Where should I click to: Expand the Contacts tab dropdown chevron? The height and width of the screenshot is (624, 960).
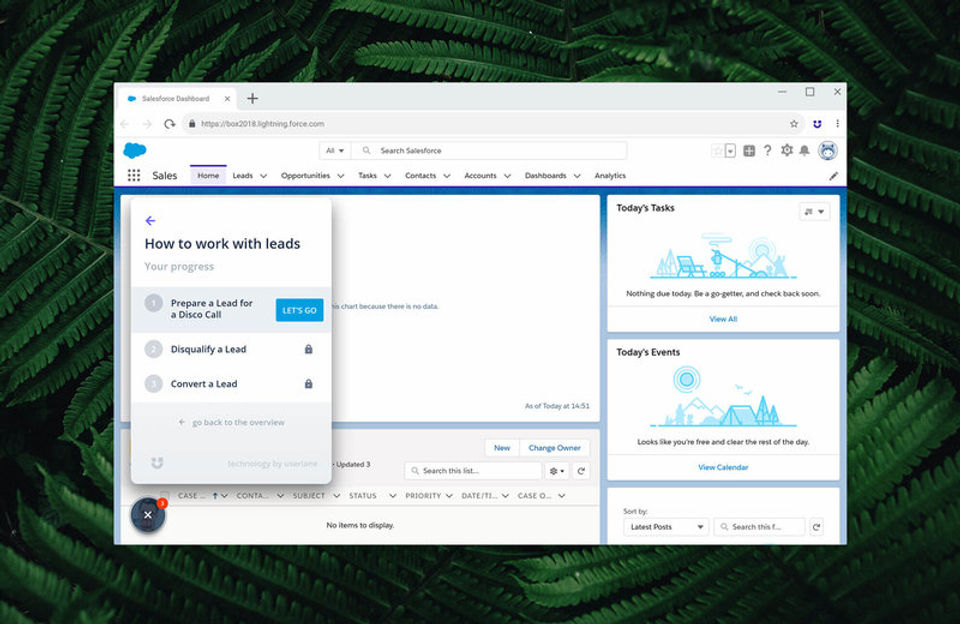(446, 176)
